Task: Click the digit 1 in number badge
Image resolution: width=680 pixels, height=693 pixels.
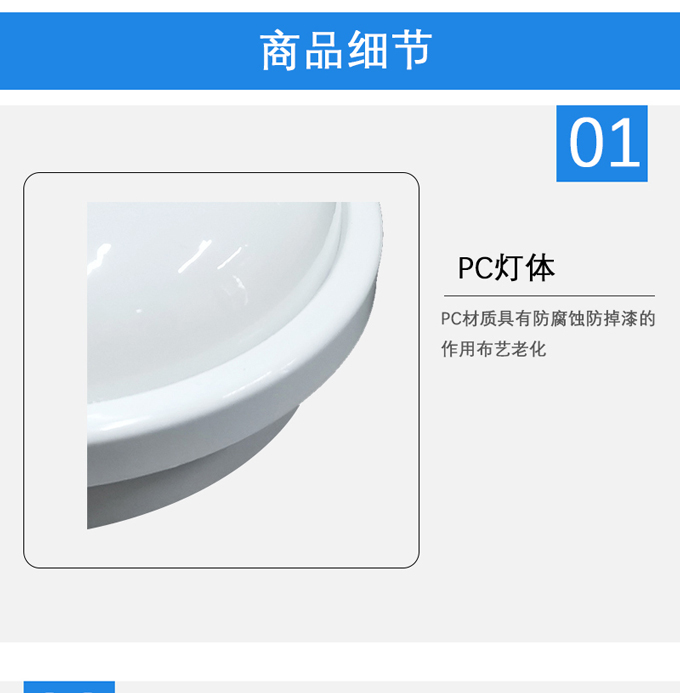Action: (x=625, y=143)
